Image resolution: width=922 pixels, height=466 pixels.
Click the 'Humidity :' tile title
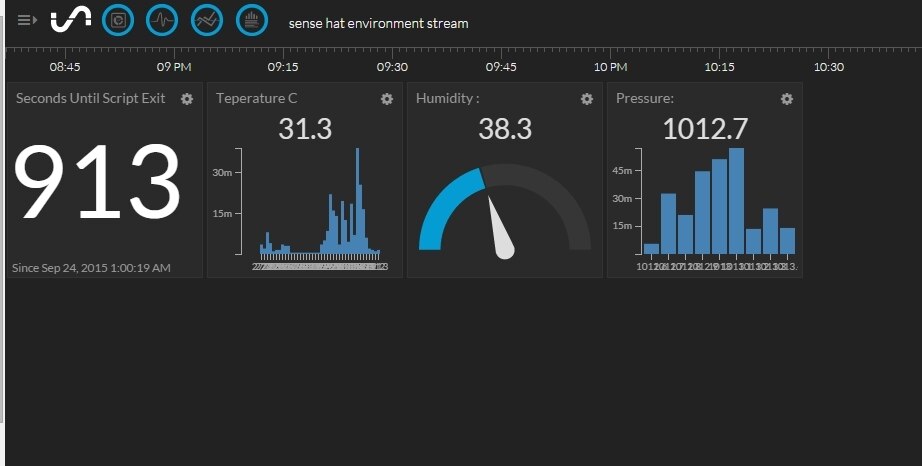pyautogui.click(x=447, y=98)
